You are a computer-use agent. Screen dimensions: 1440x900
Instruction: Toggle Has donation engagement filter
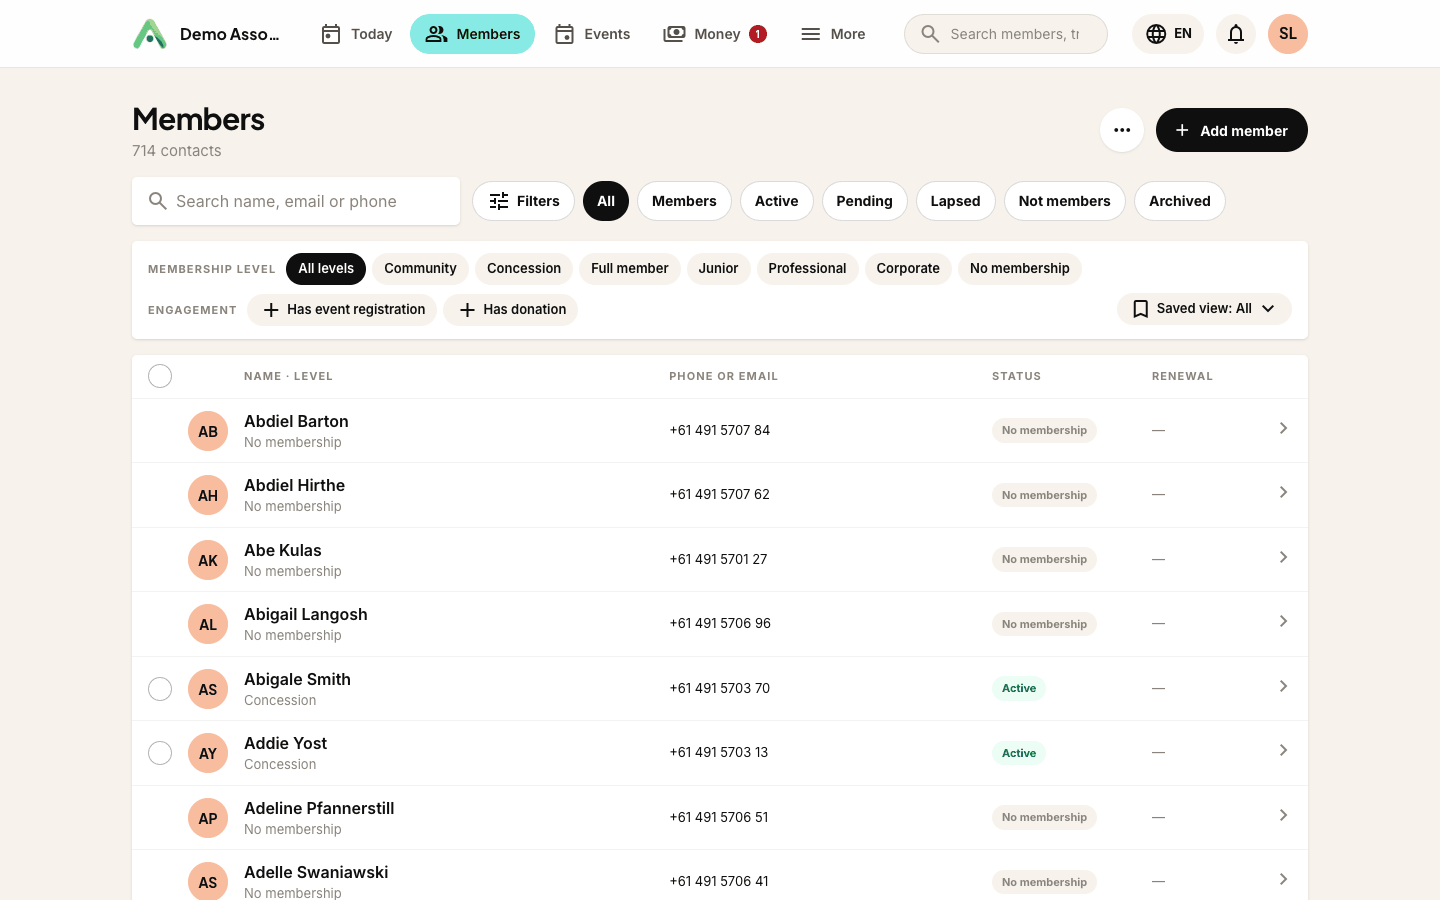[x=511, y=310]
